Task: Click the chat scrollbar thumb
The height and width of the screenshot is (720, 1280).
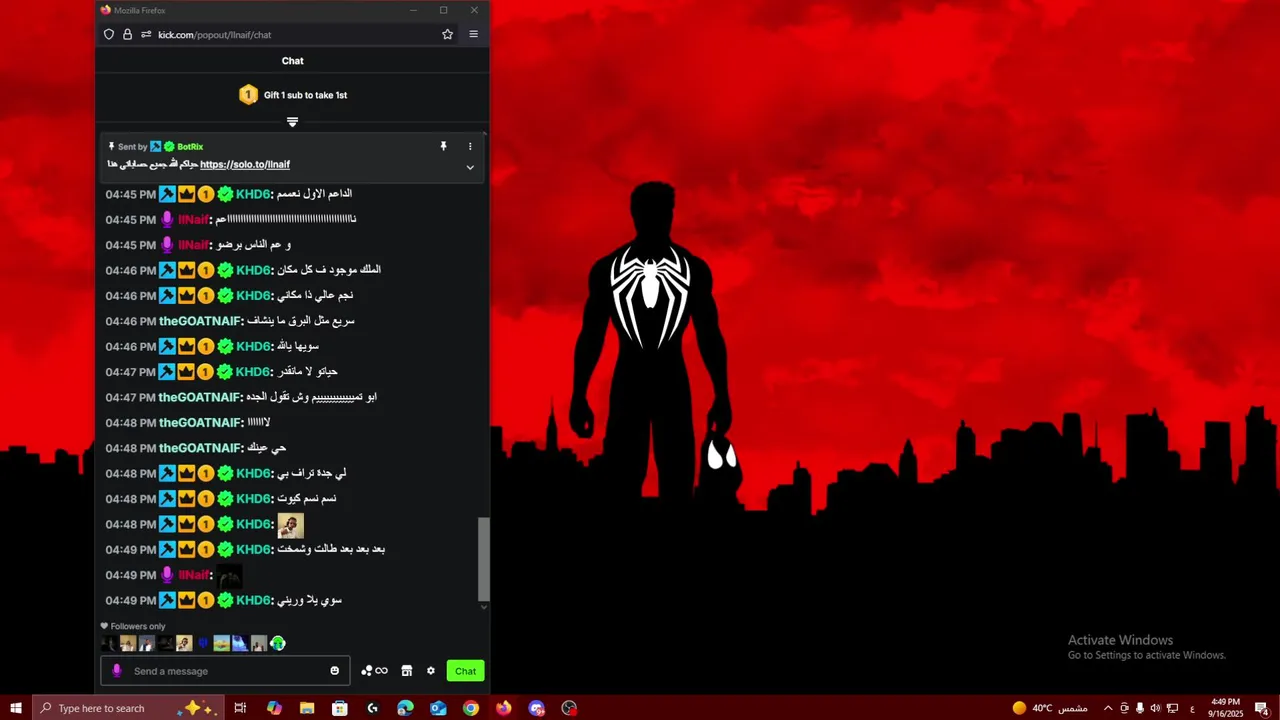Action: (x=484, y=558)
